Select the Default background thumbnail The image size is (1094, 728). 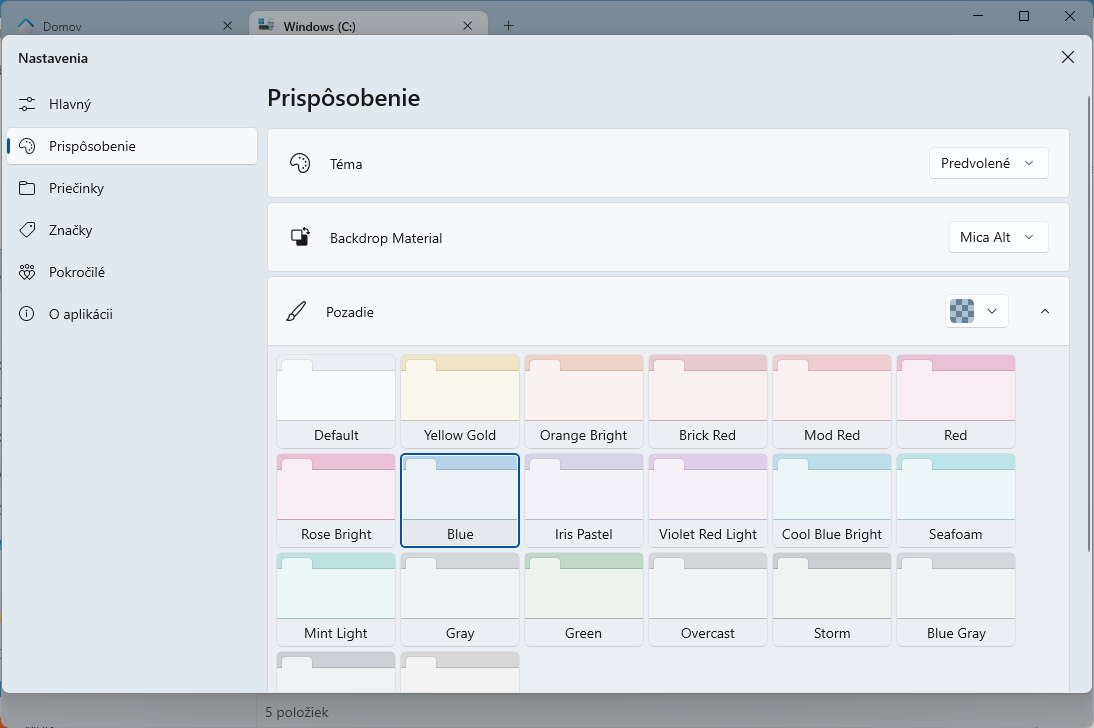336,400
